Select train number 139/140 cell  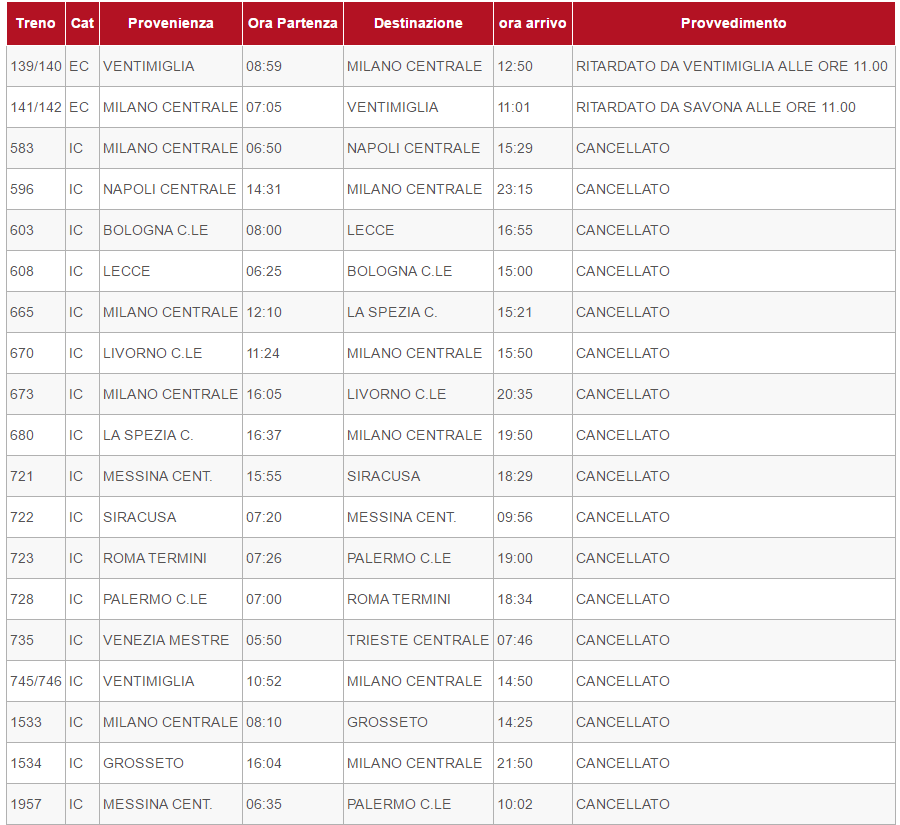pos(36,66)
